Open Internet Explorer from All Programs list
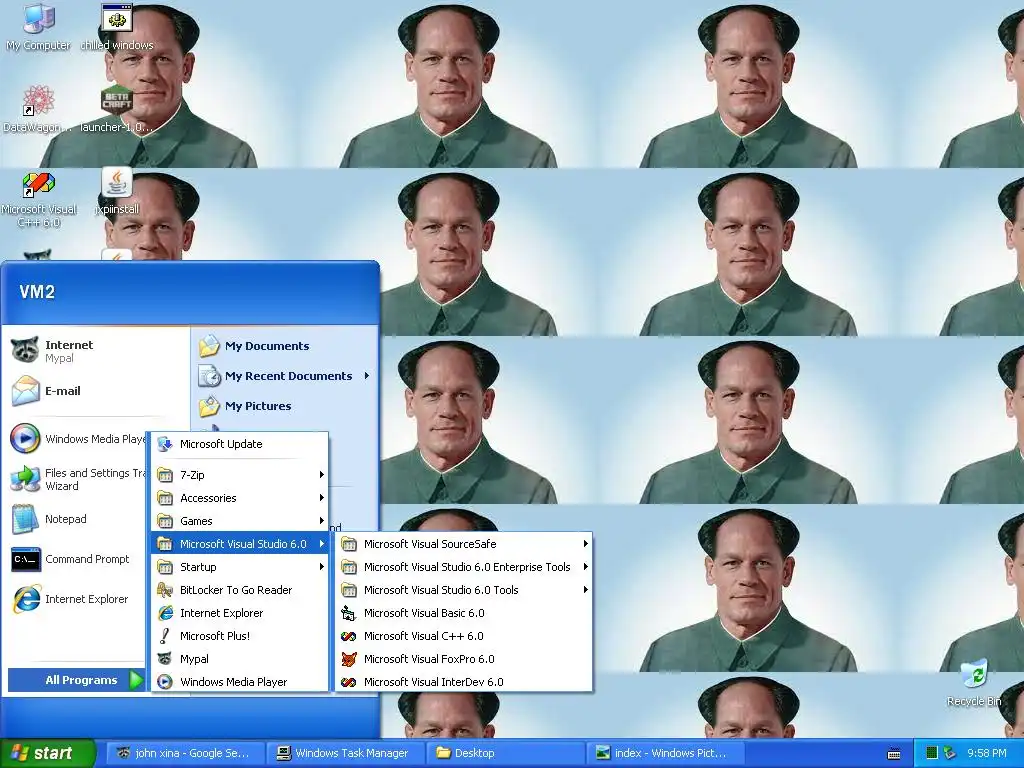This screenshot has height=768, width=1024. pyautogui.click(x=240, y=613)
